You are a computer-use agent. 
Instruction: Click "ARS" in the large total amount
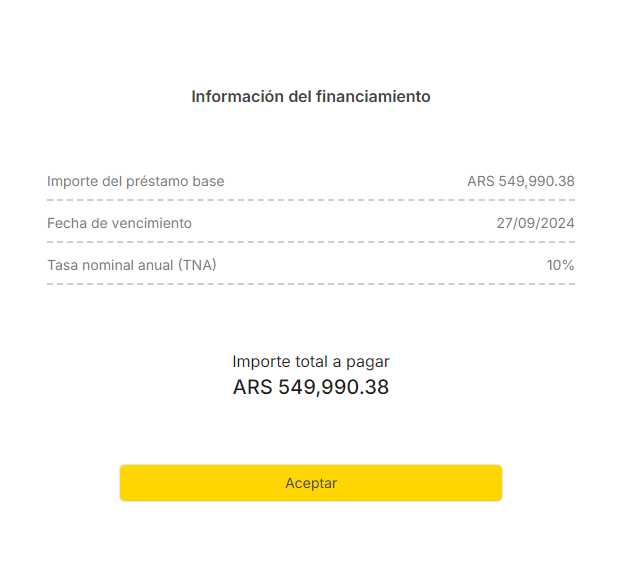coord(253,387)
